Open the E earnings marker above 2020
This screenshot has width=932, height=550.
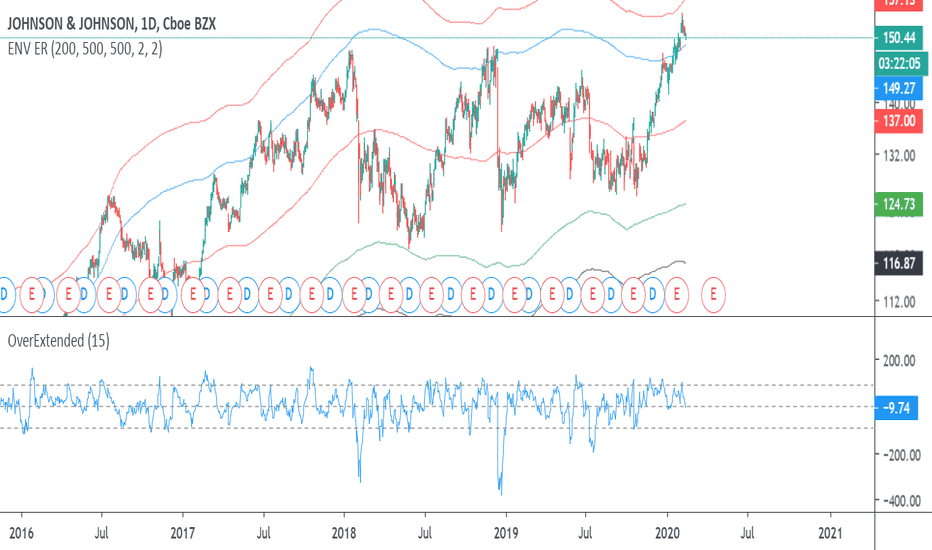click(676, 294)
